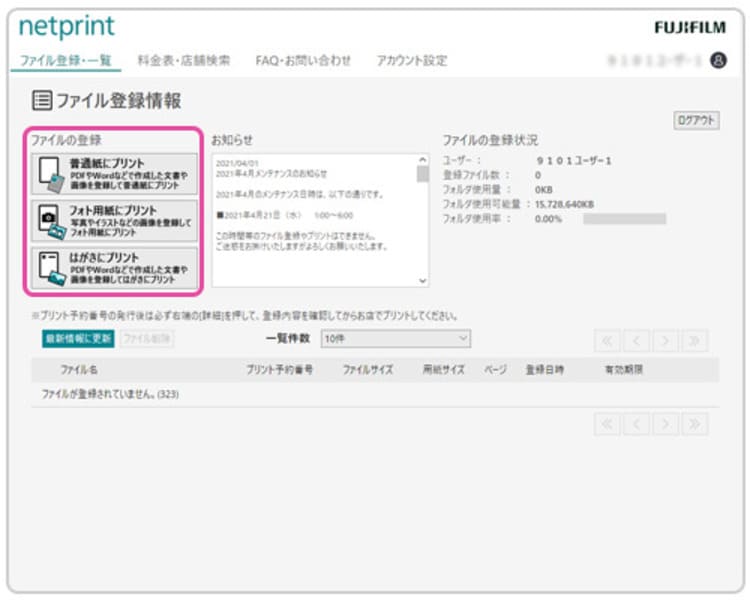Viewport: 750px width, 600px height.
Task: Click the photo paper camera icon
Action: (51, 222)
